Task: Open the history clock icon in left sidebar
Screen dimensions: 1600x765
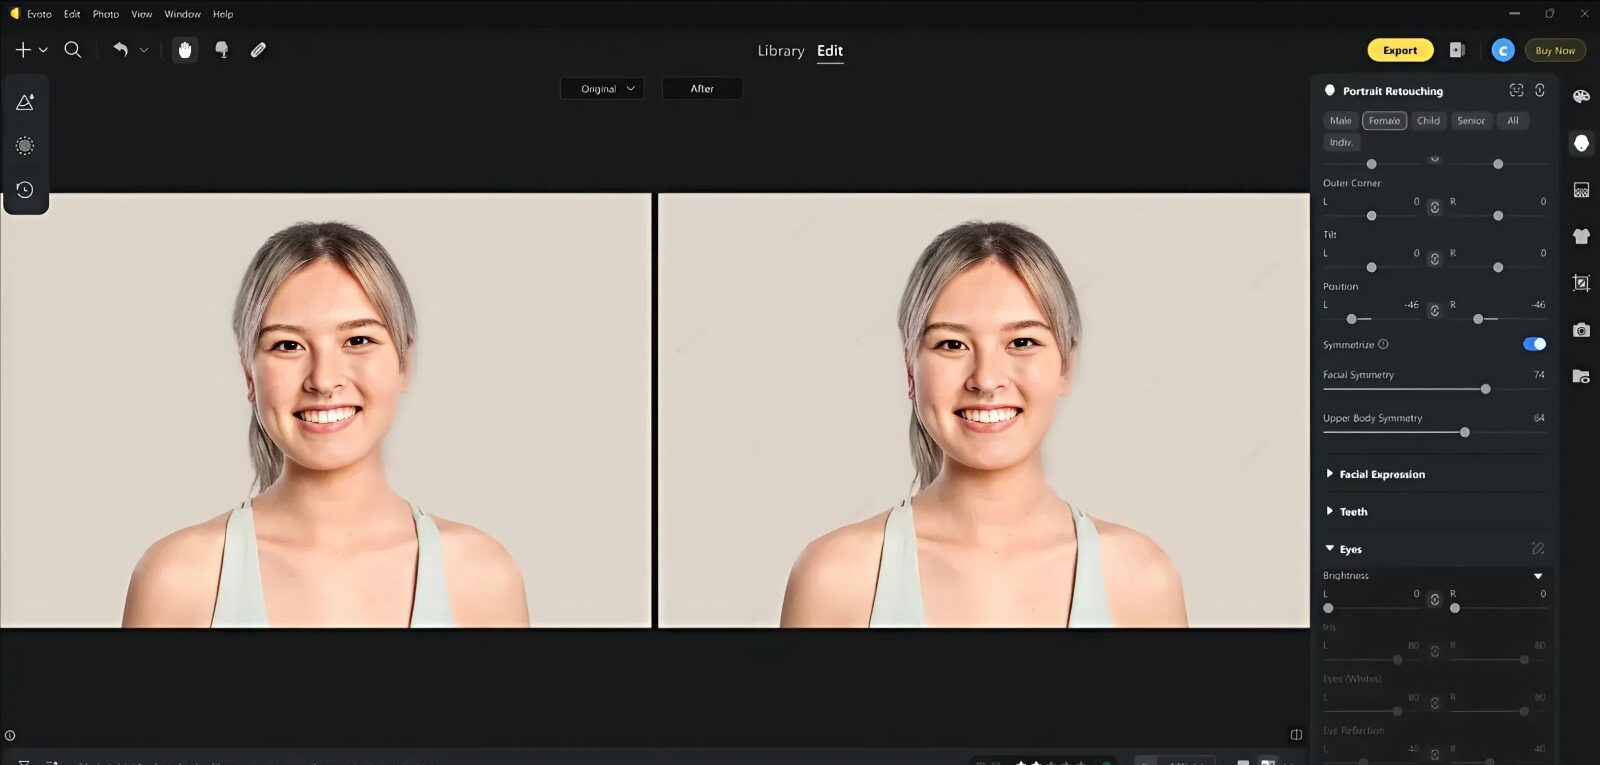Action: (25, 190)
